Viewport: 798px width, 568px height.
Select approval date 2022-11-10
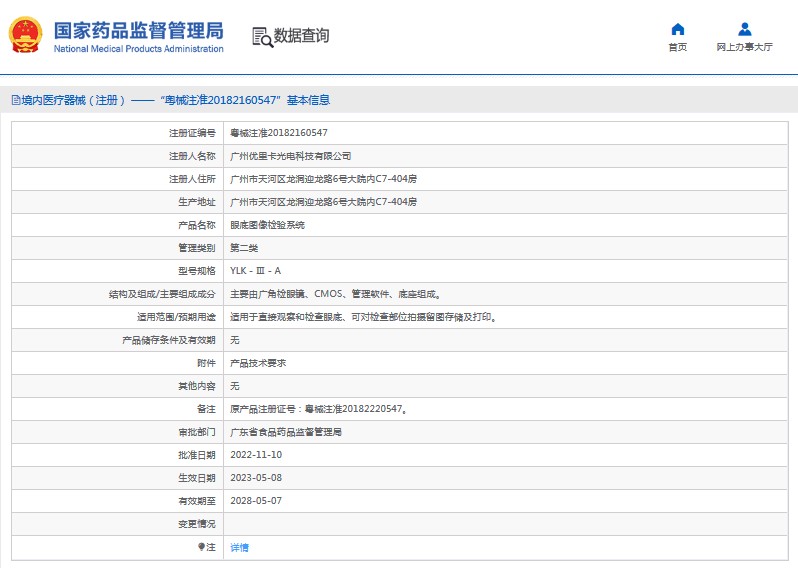pos(256,455)
